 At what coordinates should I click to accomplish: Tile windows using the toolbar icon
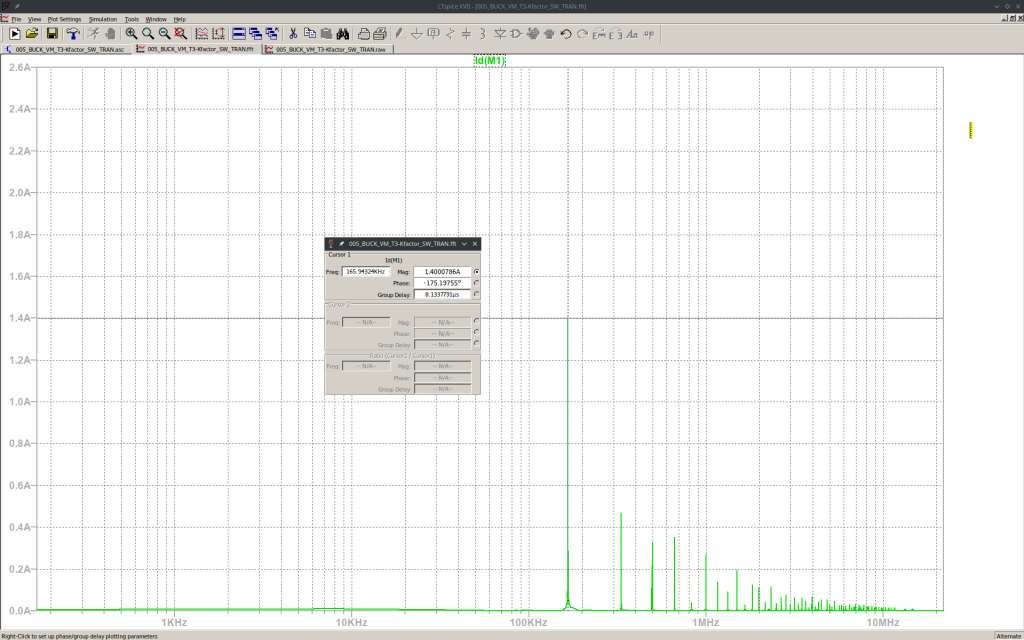tap(239, 33)
